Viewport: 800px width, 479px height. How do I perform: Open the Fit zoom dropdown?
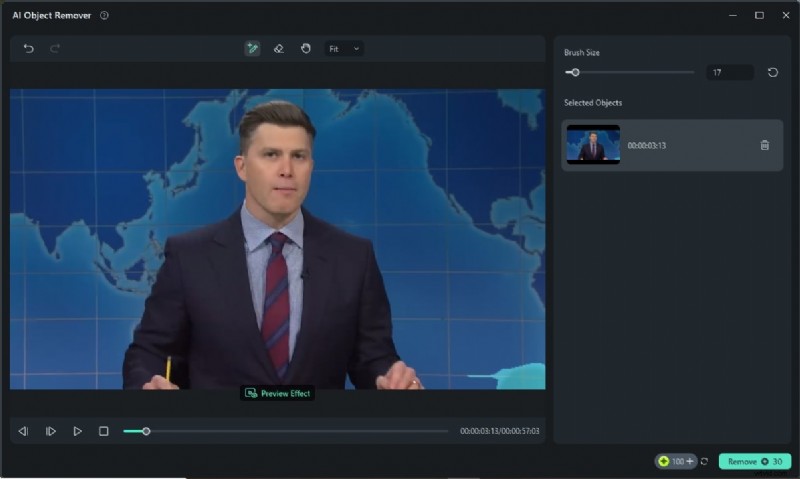pos(344,48)
